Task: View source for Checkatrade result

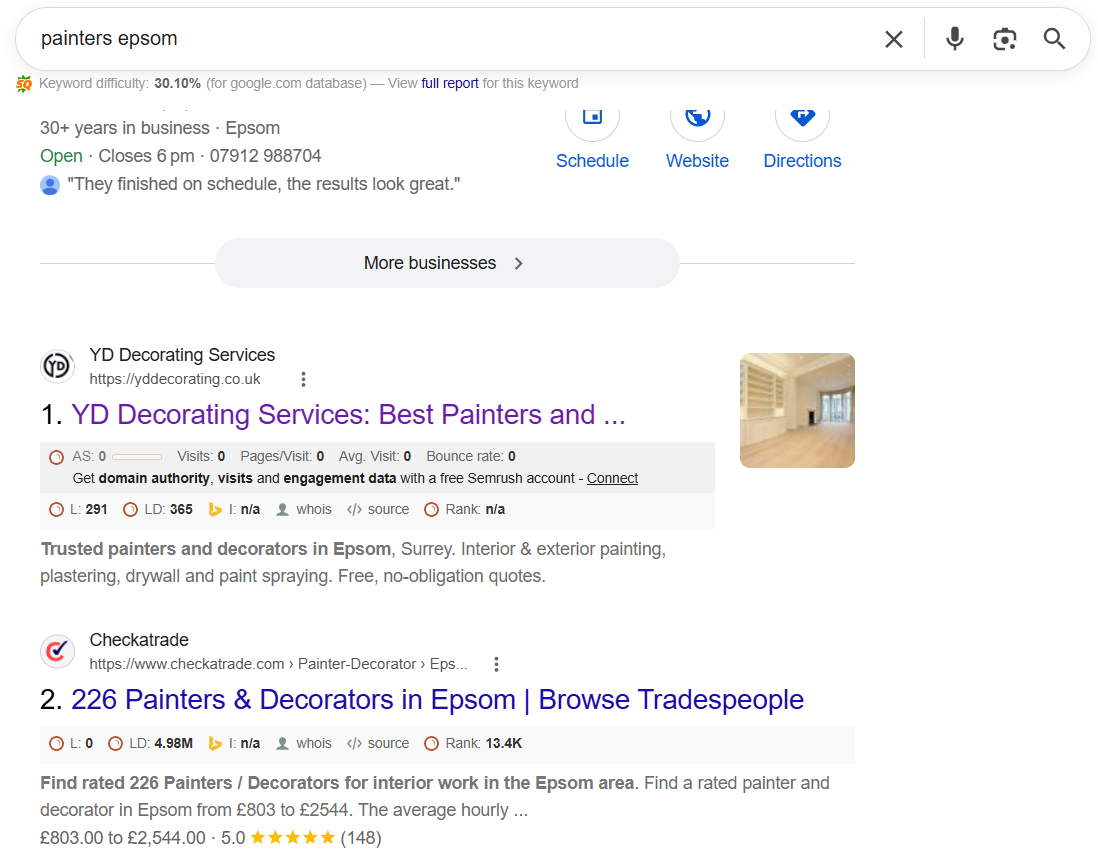Action: pyautogui.click(x=378, y=744)
